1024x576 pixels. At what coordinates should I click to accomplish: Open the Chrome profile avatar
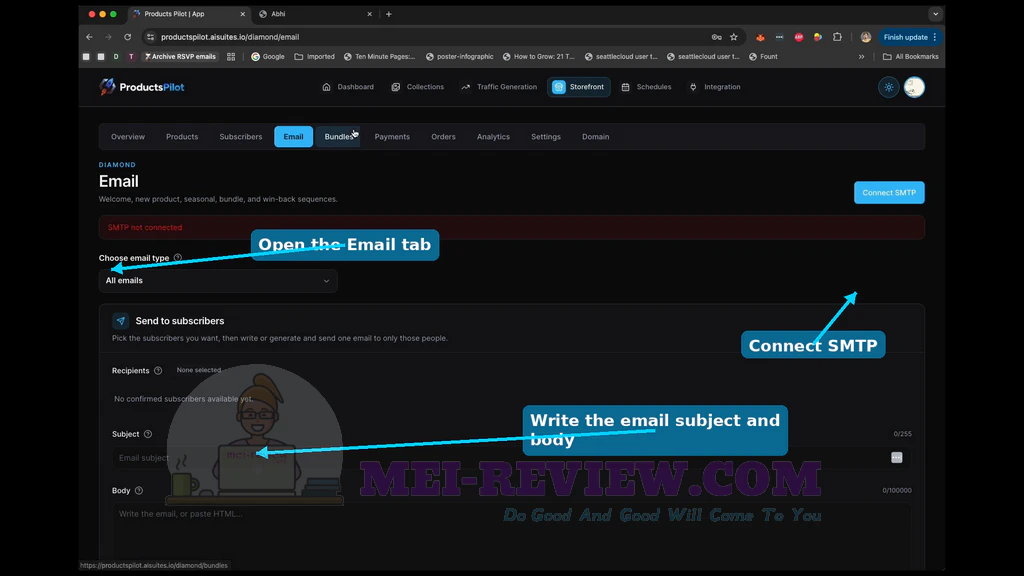pyautogui.click(x=866, y=37)
